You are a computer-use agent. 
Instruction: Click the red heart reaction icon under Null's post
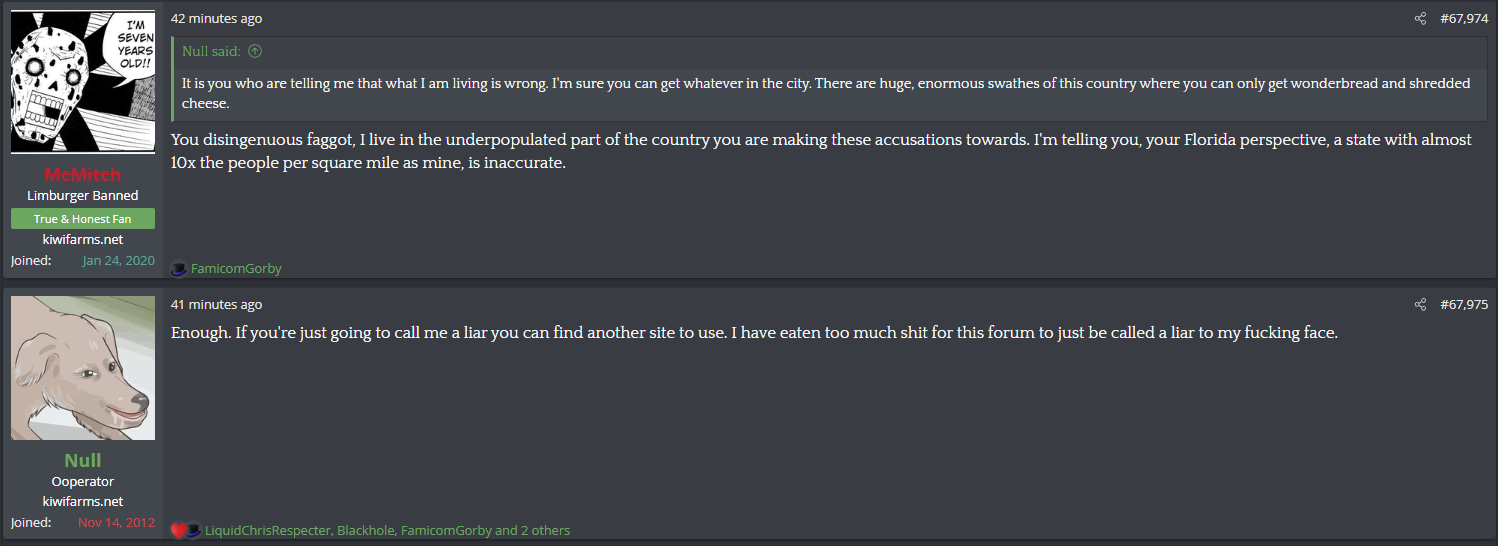(178, 531)
